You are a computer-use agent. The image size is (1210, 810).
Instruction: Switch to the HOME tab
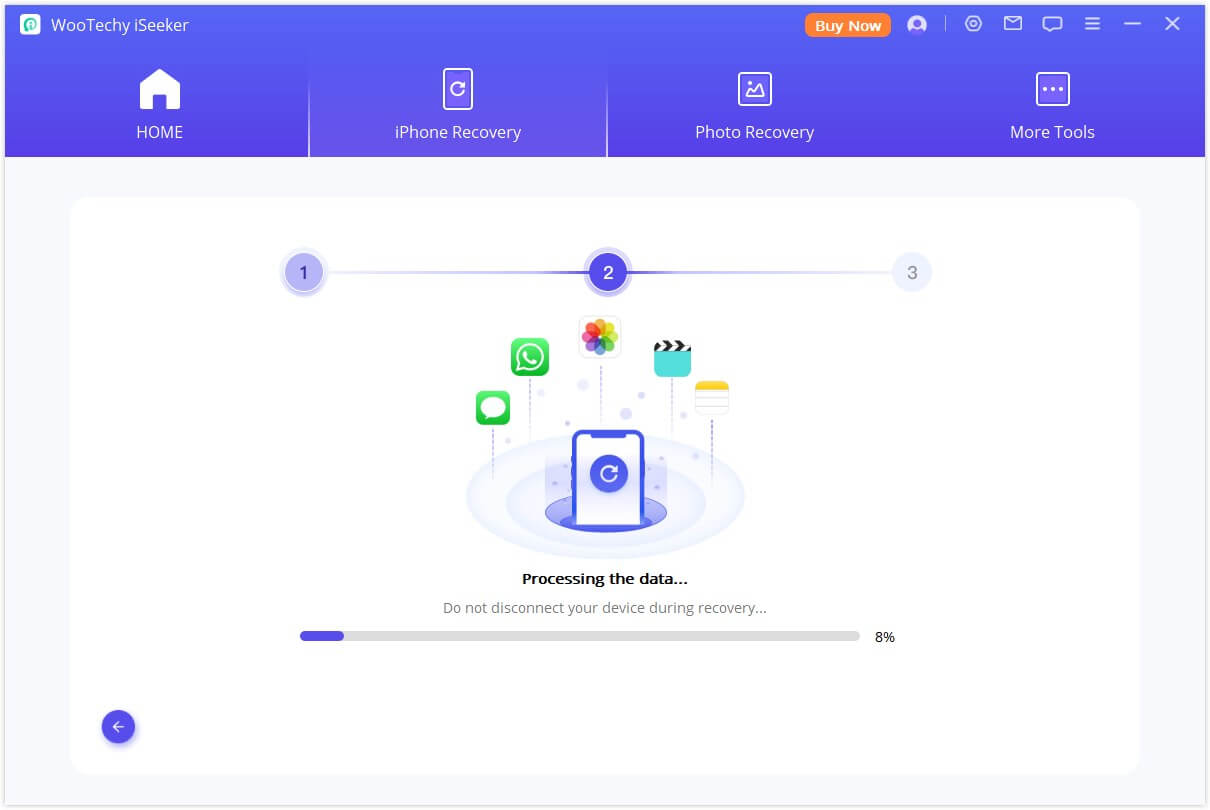point(159,131)
